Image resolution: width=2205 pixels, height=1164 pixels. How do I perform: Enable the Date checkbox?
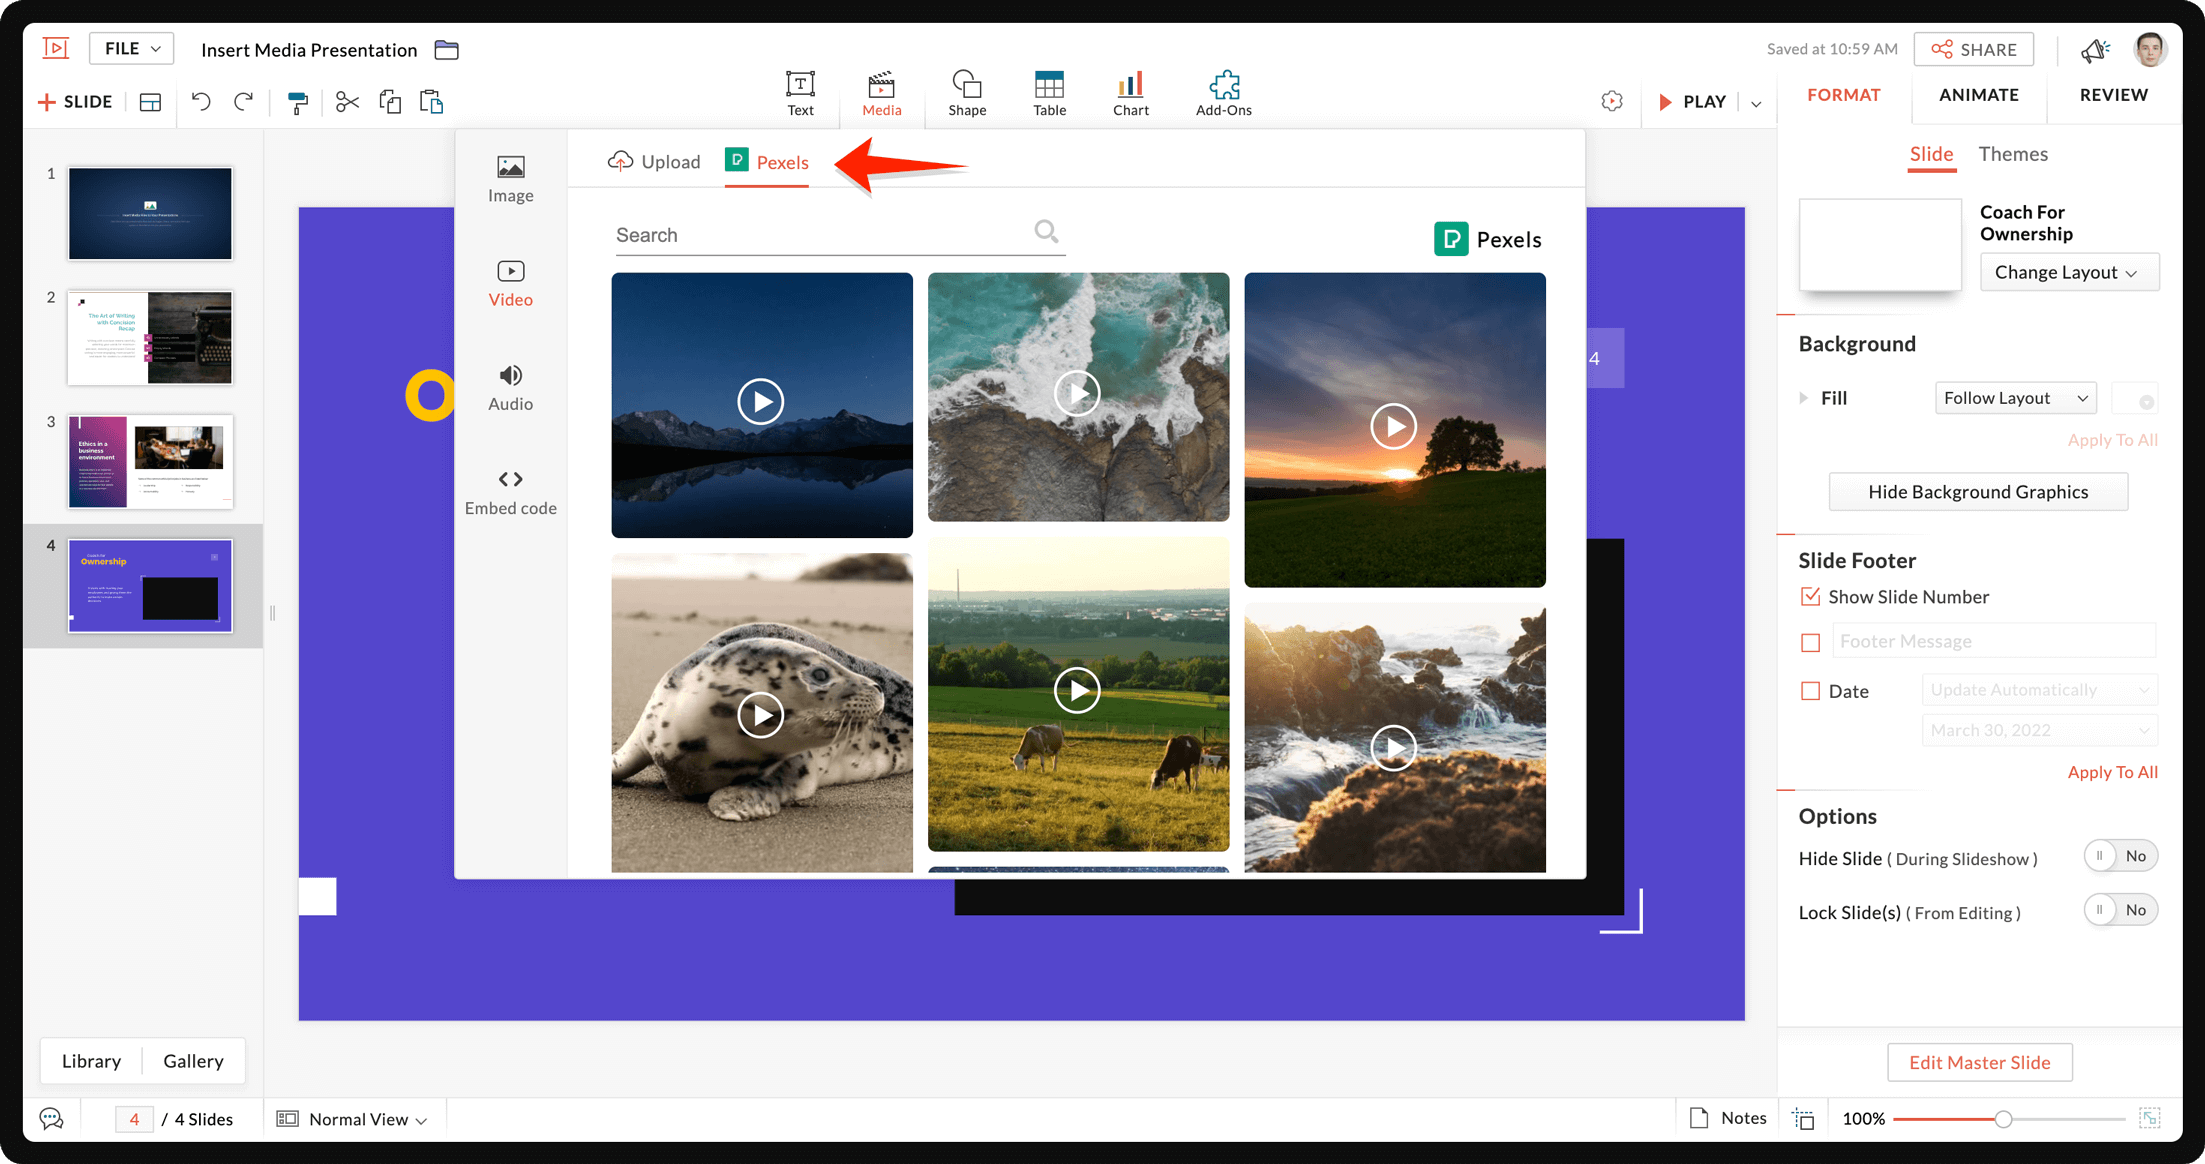(x=1810, y=691)
